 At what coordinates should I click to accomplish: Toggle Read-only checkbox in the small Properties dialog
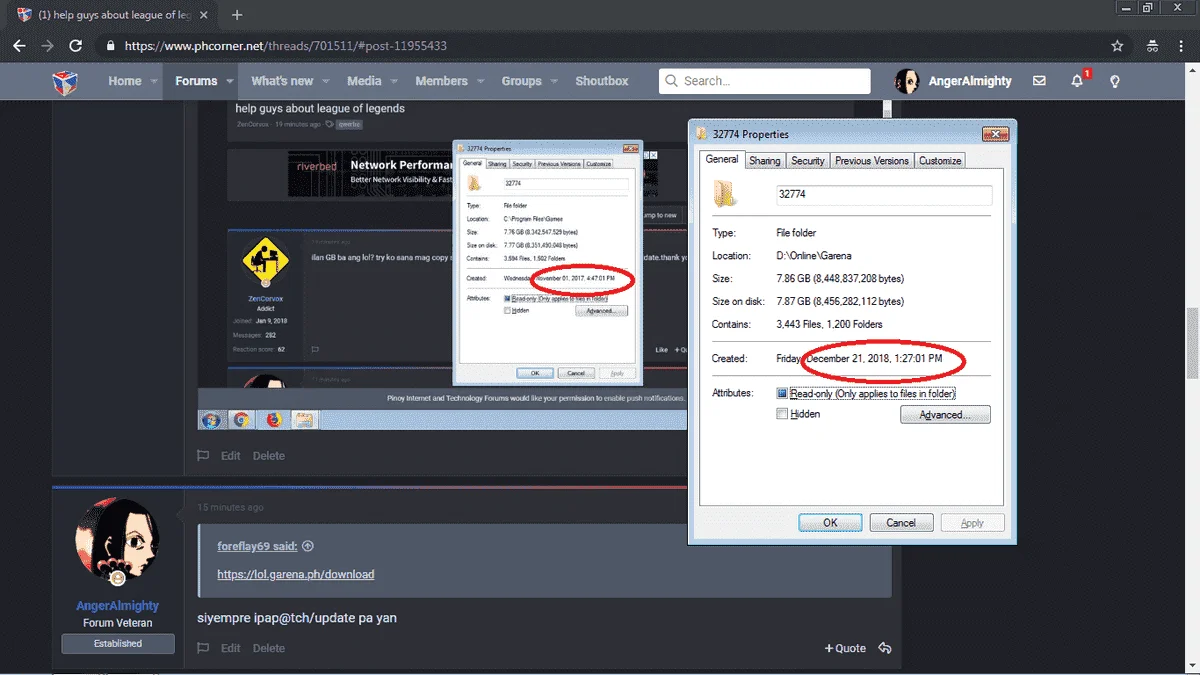(509, 298)
